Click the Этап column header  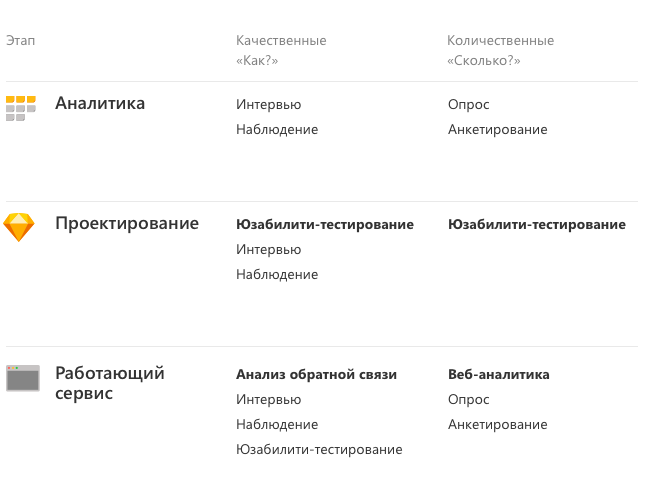pyautogui.click(x=20, y=41)
